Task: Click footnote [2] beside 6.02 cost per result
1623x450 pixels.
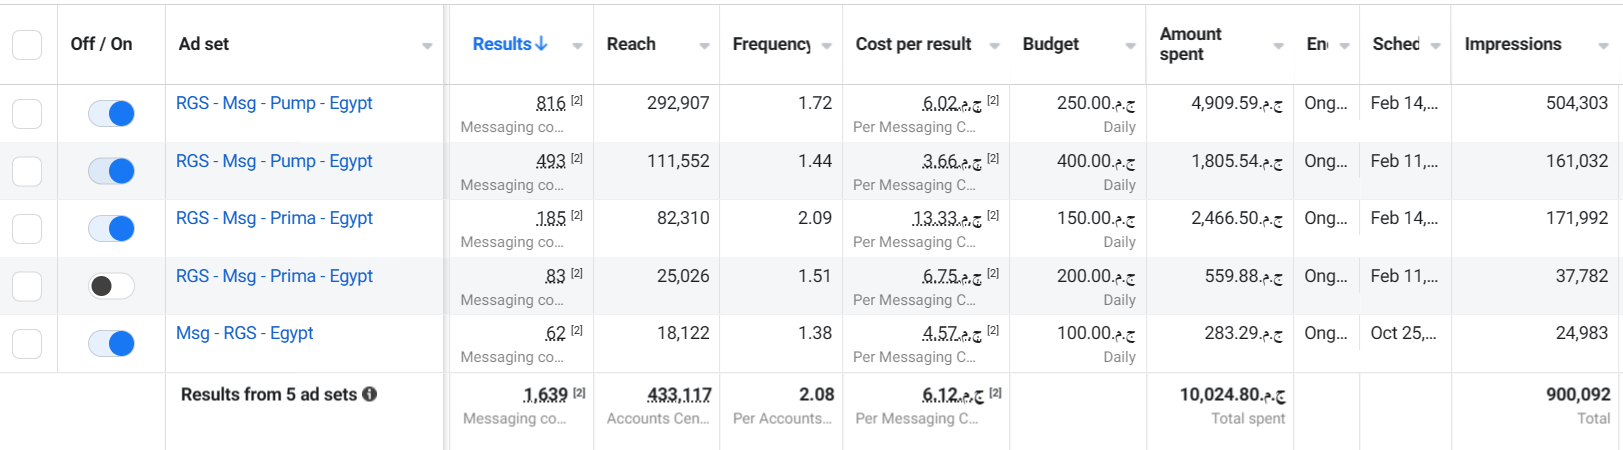Action: [x=993, y=100]
